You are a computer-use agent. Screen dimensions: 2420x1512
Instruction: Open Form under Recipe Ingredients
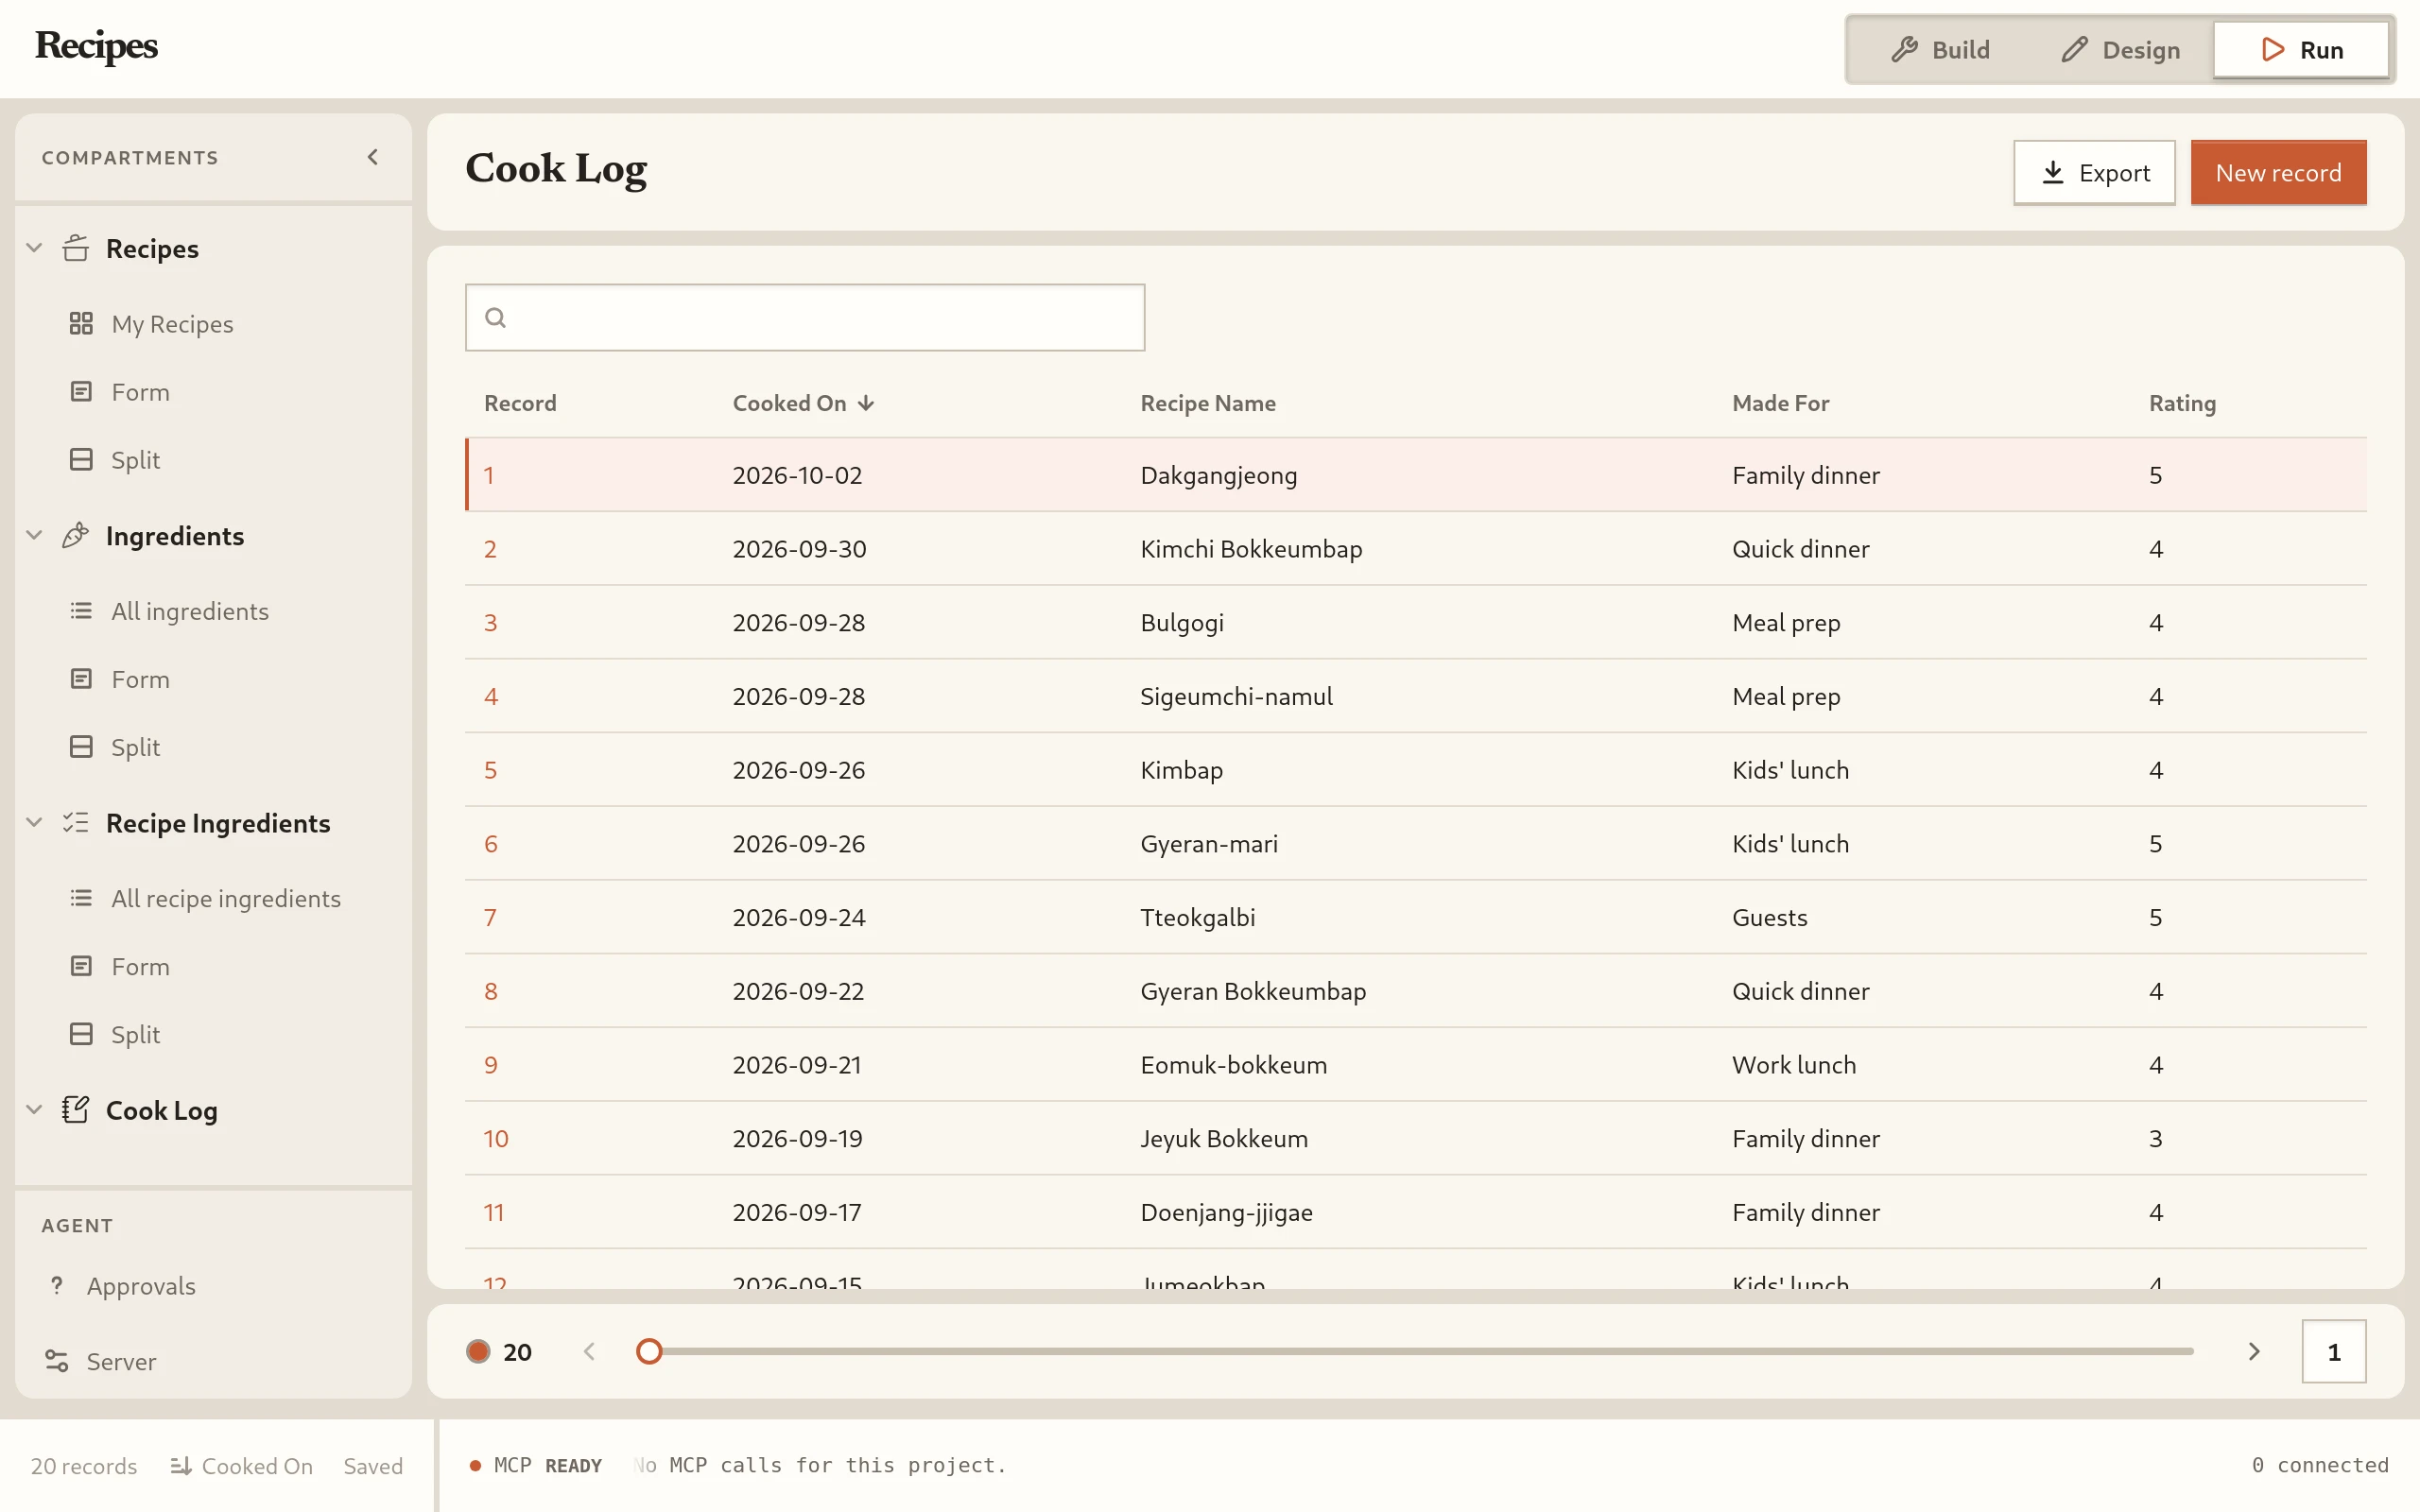click(119, 966)
